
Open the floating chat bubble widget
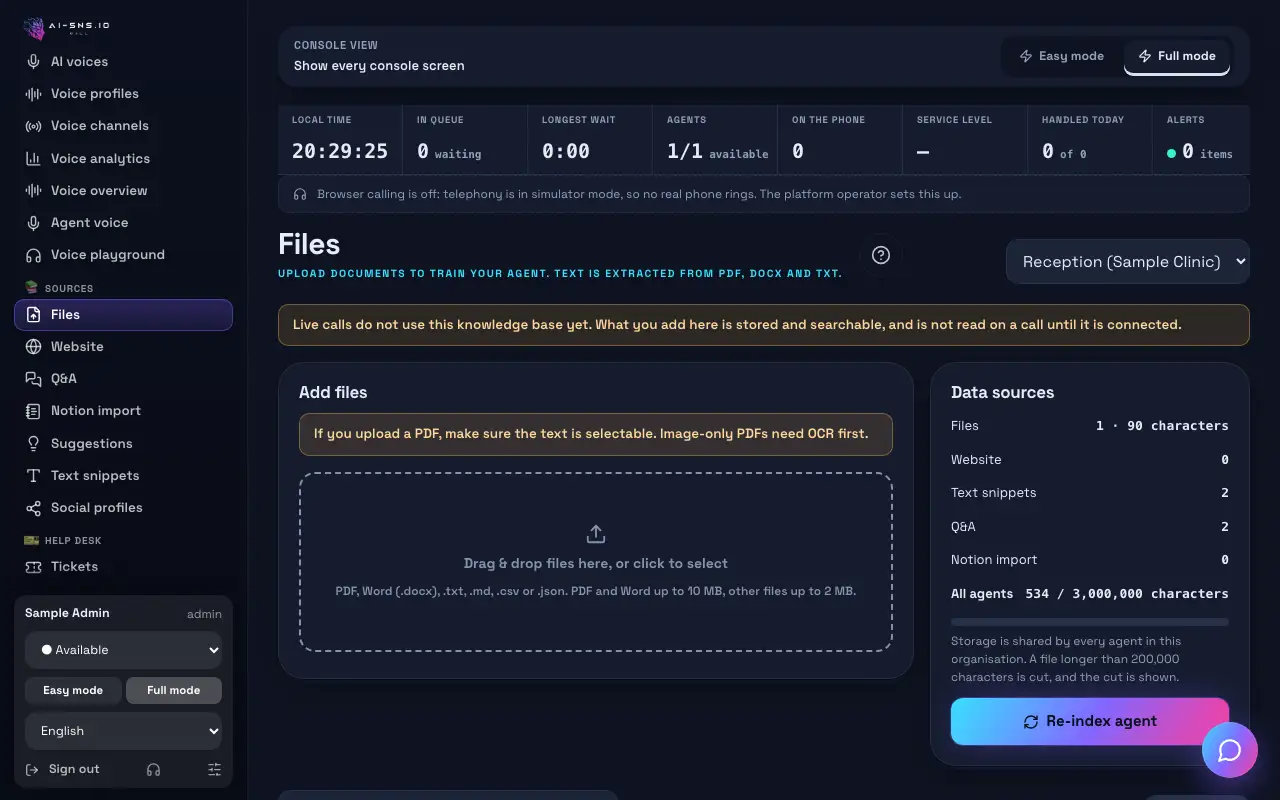click(1230, 750)
